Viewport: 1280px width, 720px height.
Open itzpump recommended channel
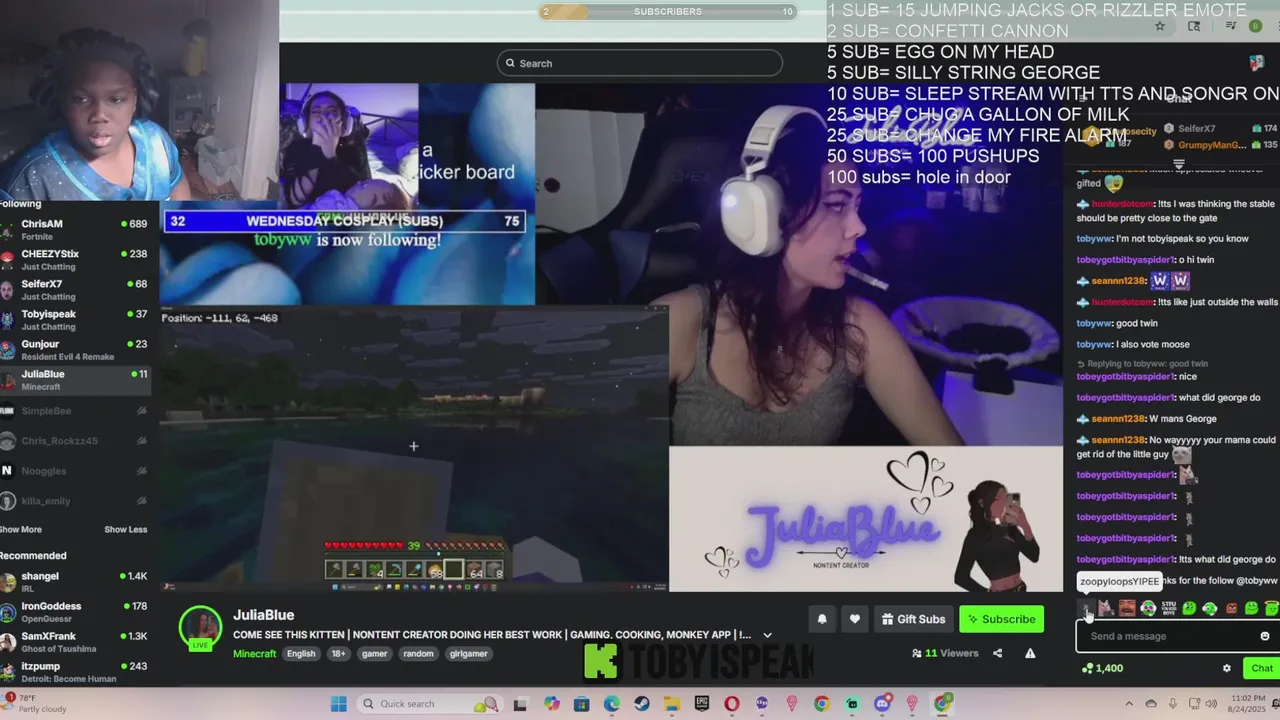tap(75, 672)
